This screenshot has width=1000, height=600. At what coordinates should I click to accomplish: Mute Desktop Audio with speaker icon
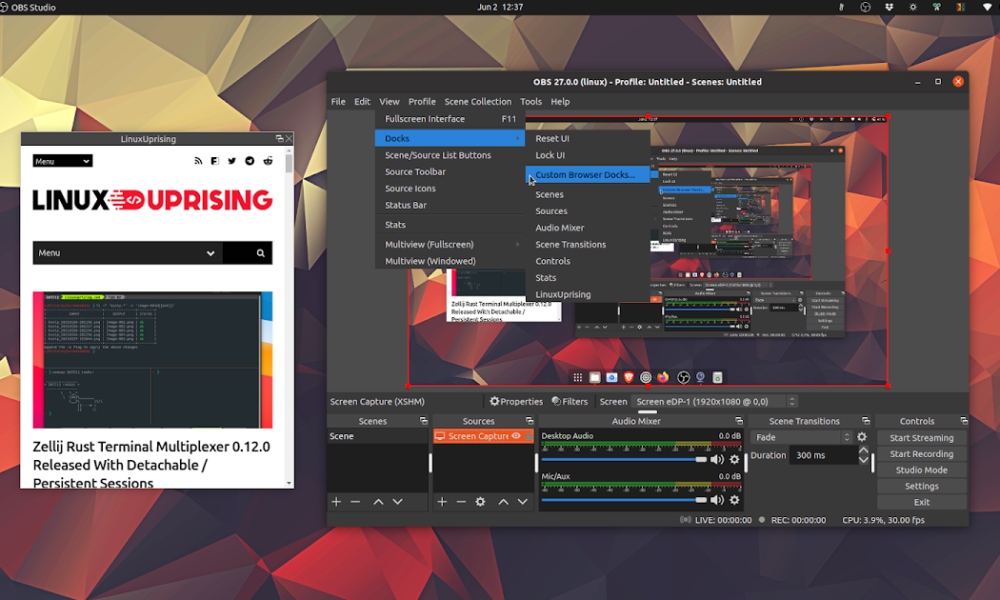[x=717, y=459]
